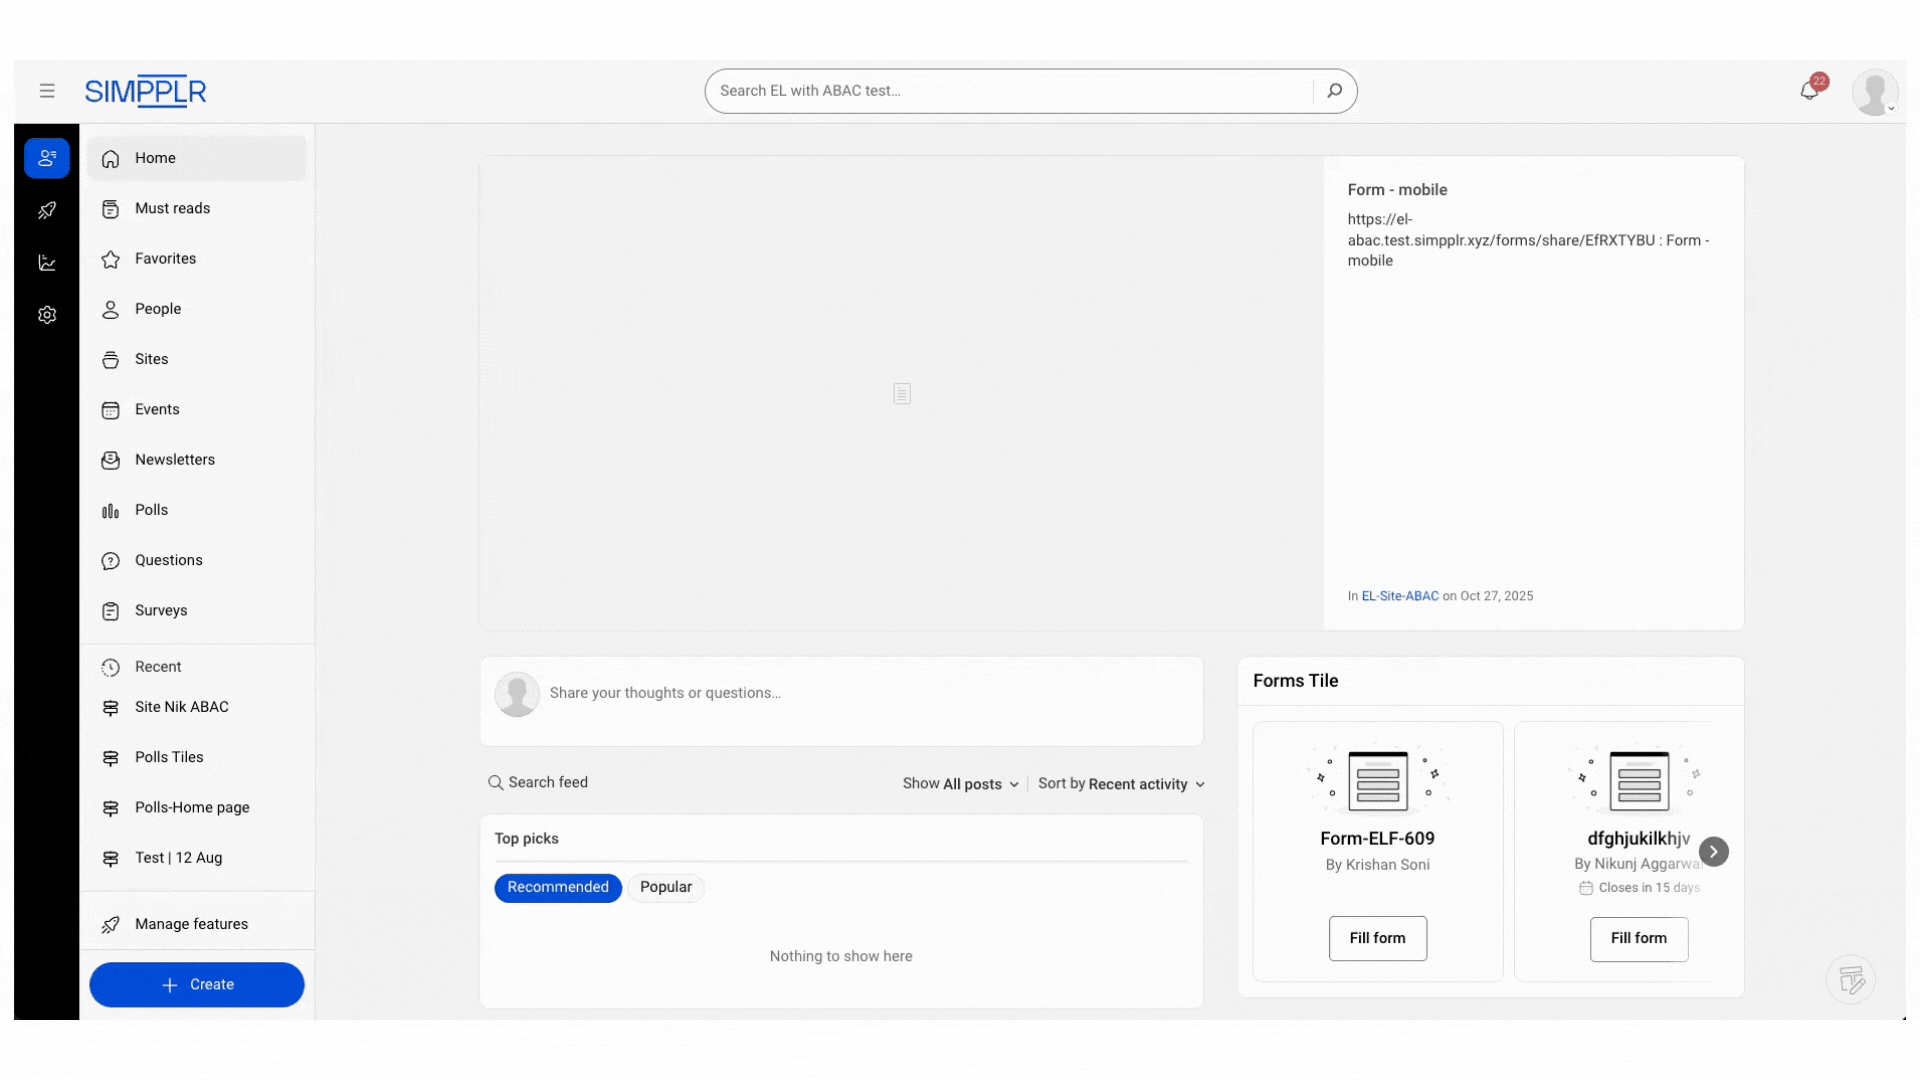Open the user profile avatar dropdown
Screen dimensions: 1920x1080
(1875, 93)
